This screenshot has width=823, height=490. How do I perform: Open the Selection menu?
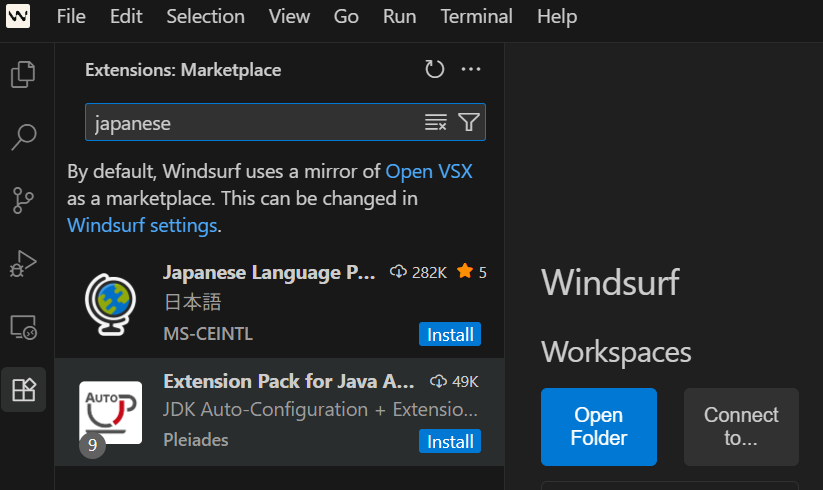click(205, 16)
